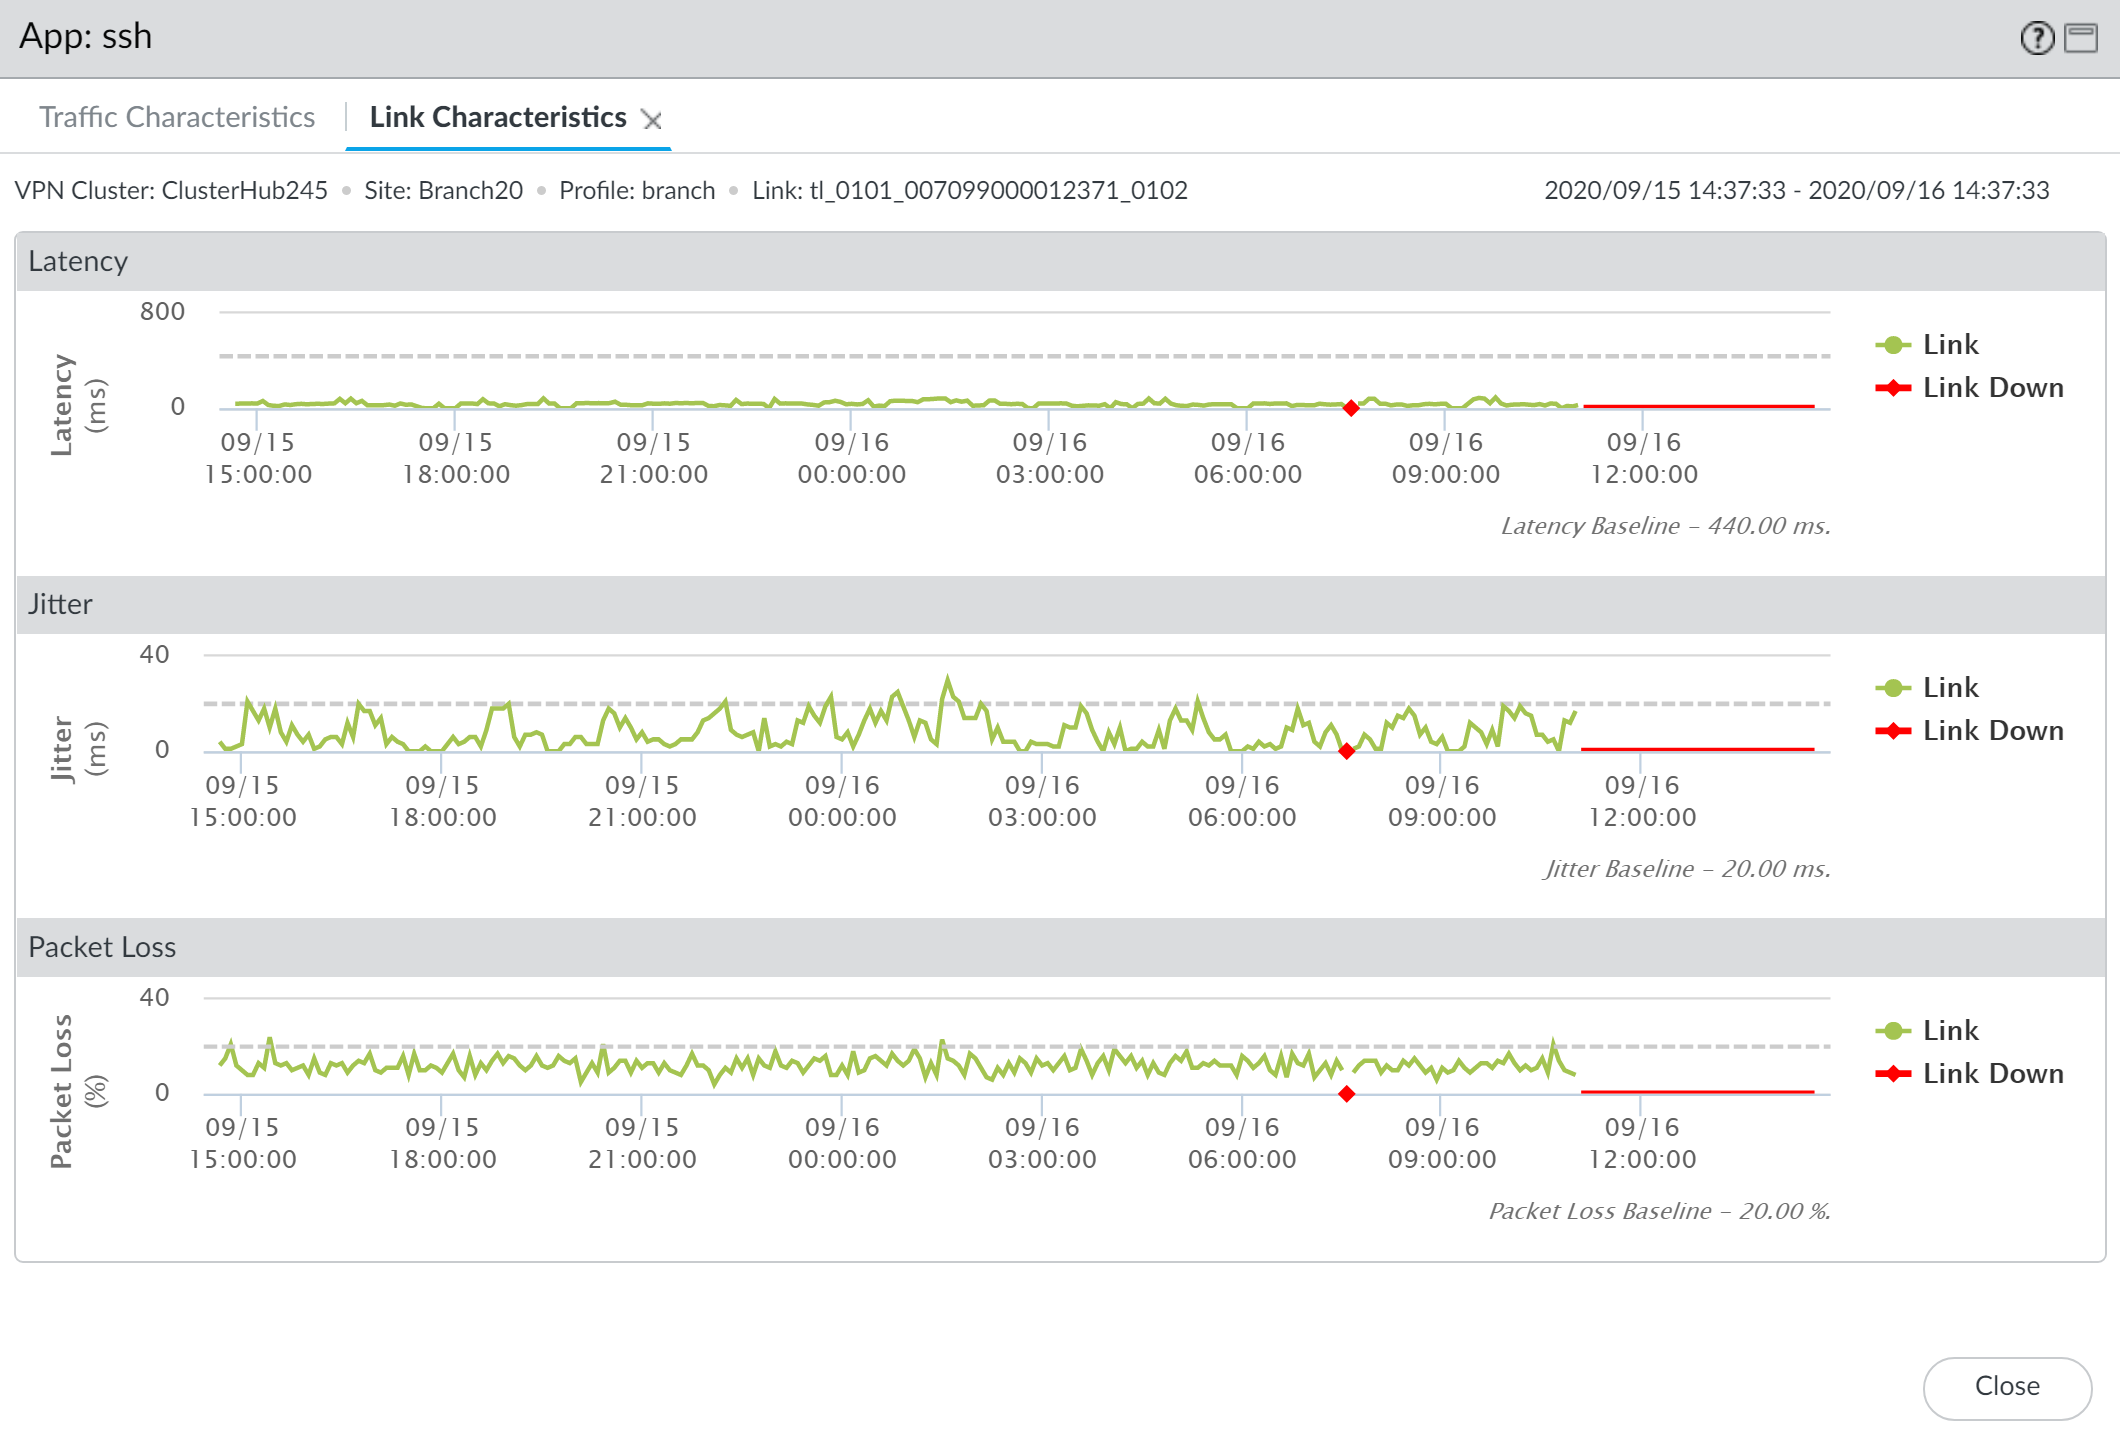Close the Link Characteristics tab with X

[652, 120]
